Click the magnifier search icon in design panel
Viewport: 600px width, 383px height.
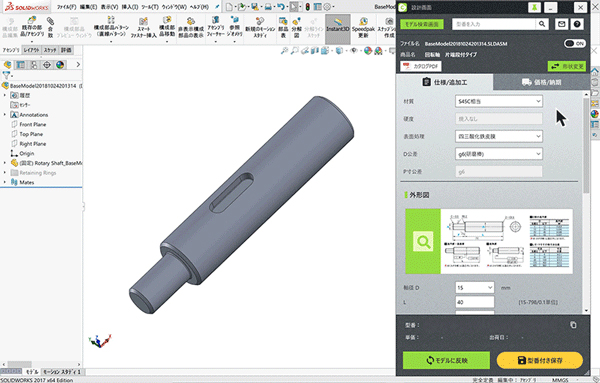(542, 24)
